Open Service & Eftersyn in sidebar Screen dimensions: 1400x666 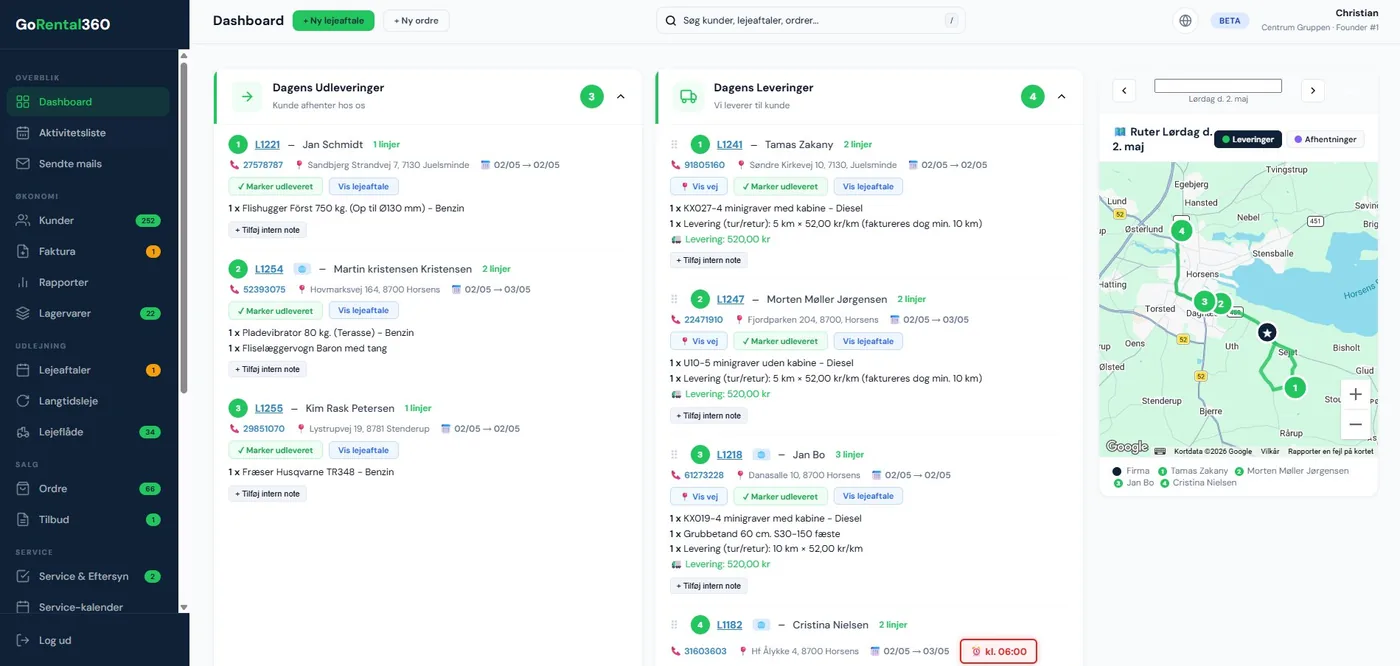click(88, 576)
